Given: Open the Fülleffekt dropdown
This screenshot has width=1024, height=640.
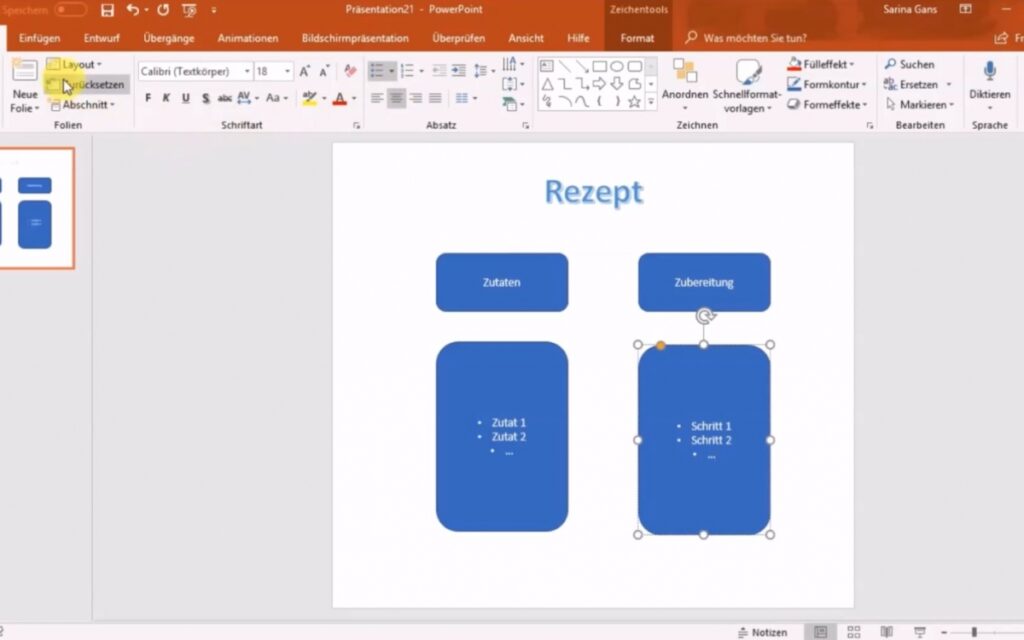Looking at the screenshot, I should [x=821, y=64].
